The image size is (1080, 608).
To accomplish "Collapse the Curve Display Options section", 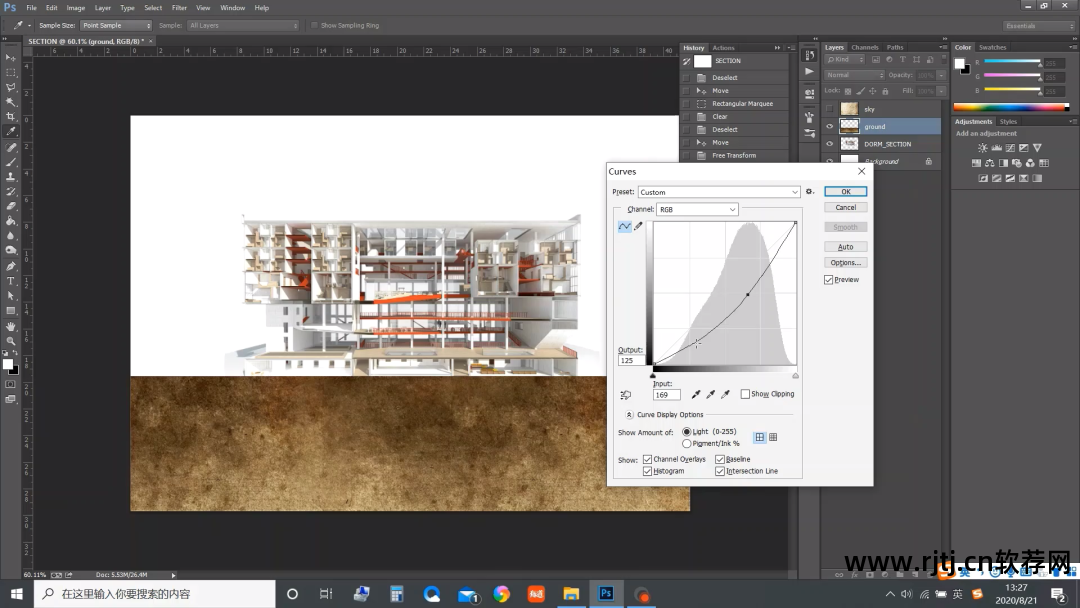I will [629, 415].
